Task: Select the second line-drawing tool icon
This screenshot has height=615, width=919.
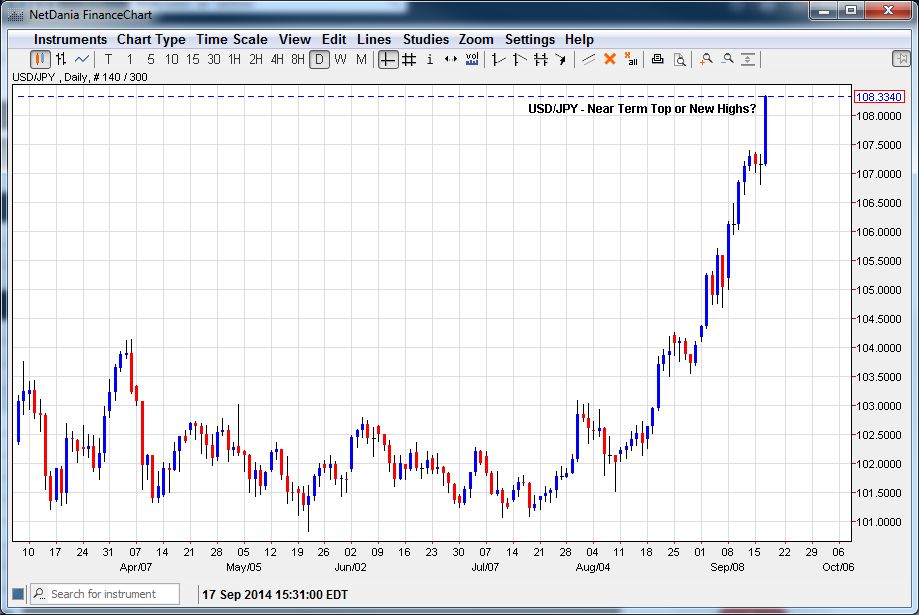Action: point(520,59)
